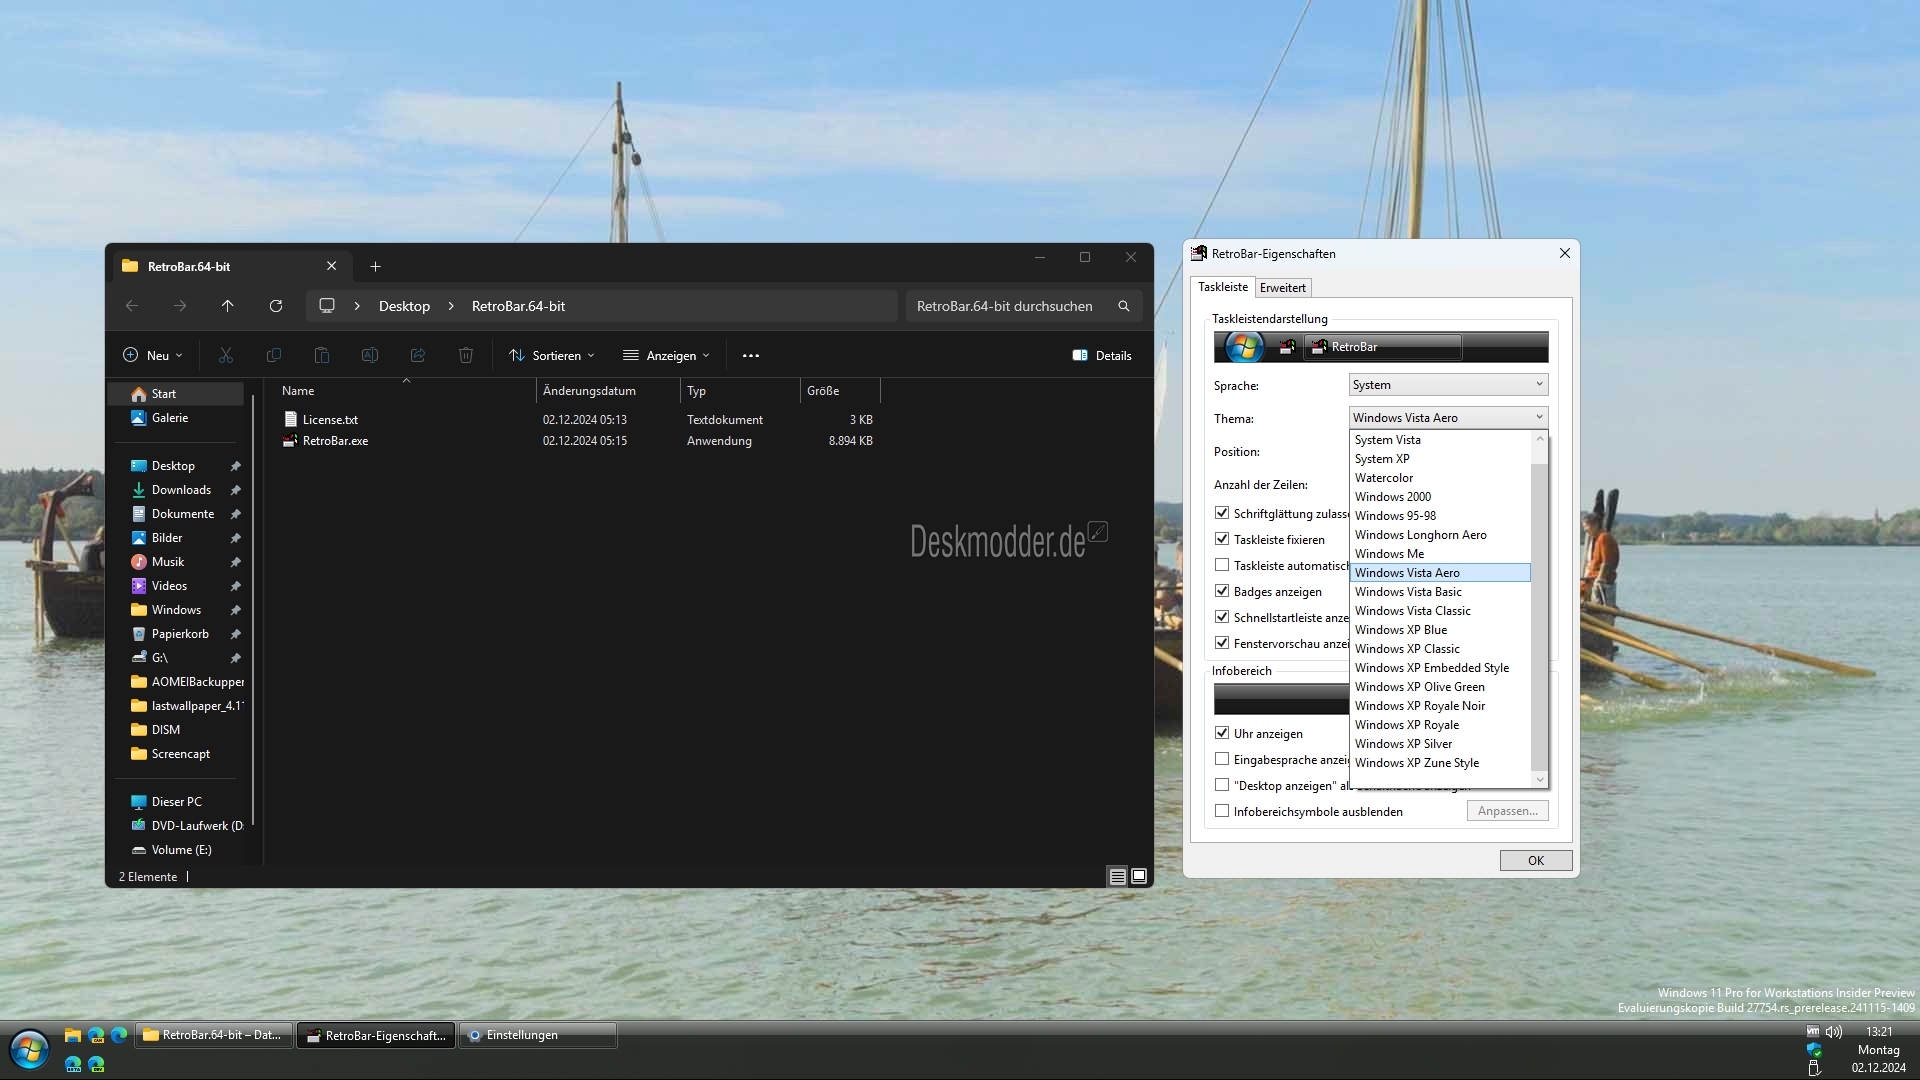Add a new Explorer tab
The width and height of the screenshot is (1920, 1080).
point(376,266)
